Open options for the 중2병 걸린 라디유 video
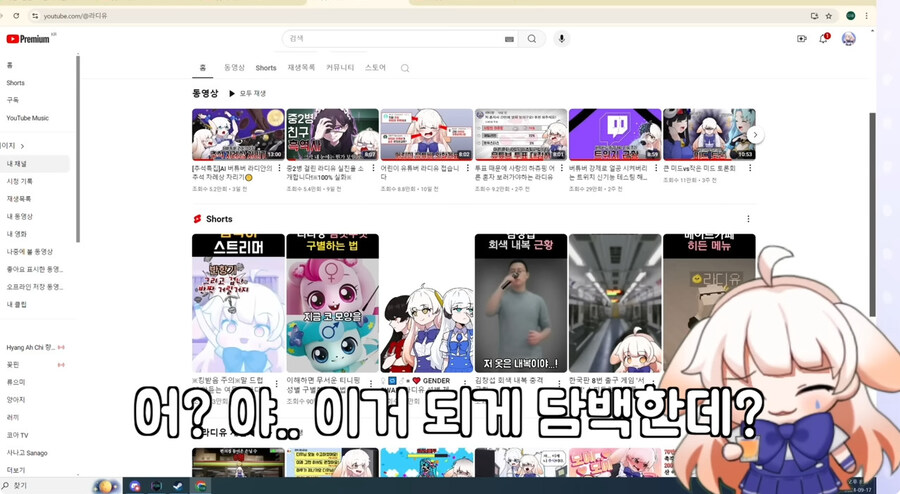The height and width of the screenshot is (494, 900). click(374, 168)
